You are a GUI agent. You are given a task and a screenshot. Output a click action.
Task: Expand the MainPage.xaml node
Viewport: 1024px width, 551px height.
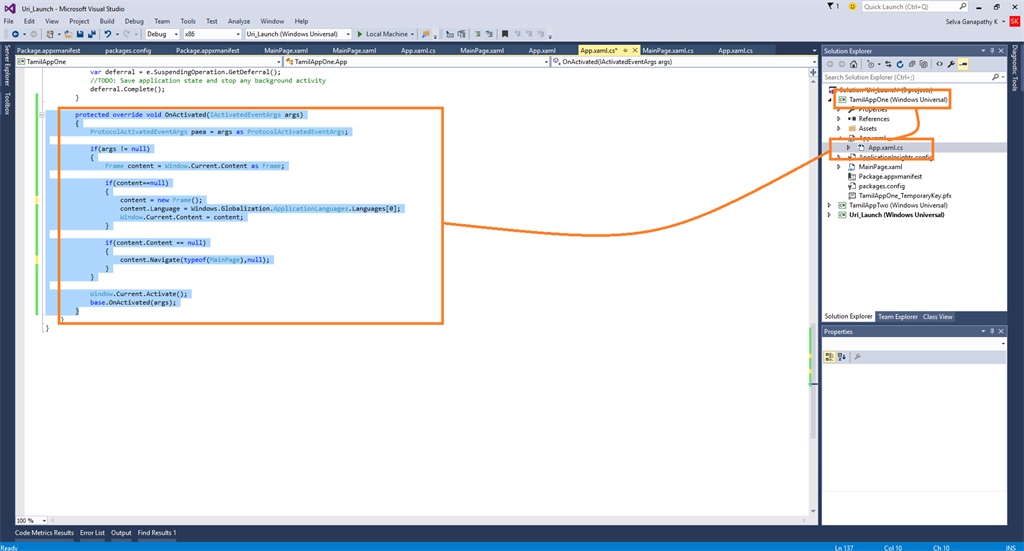pyautogui.click(x=839, y=167)
